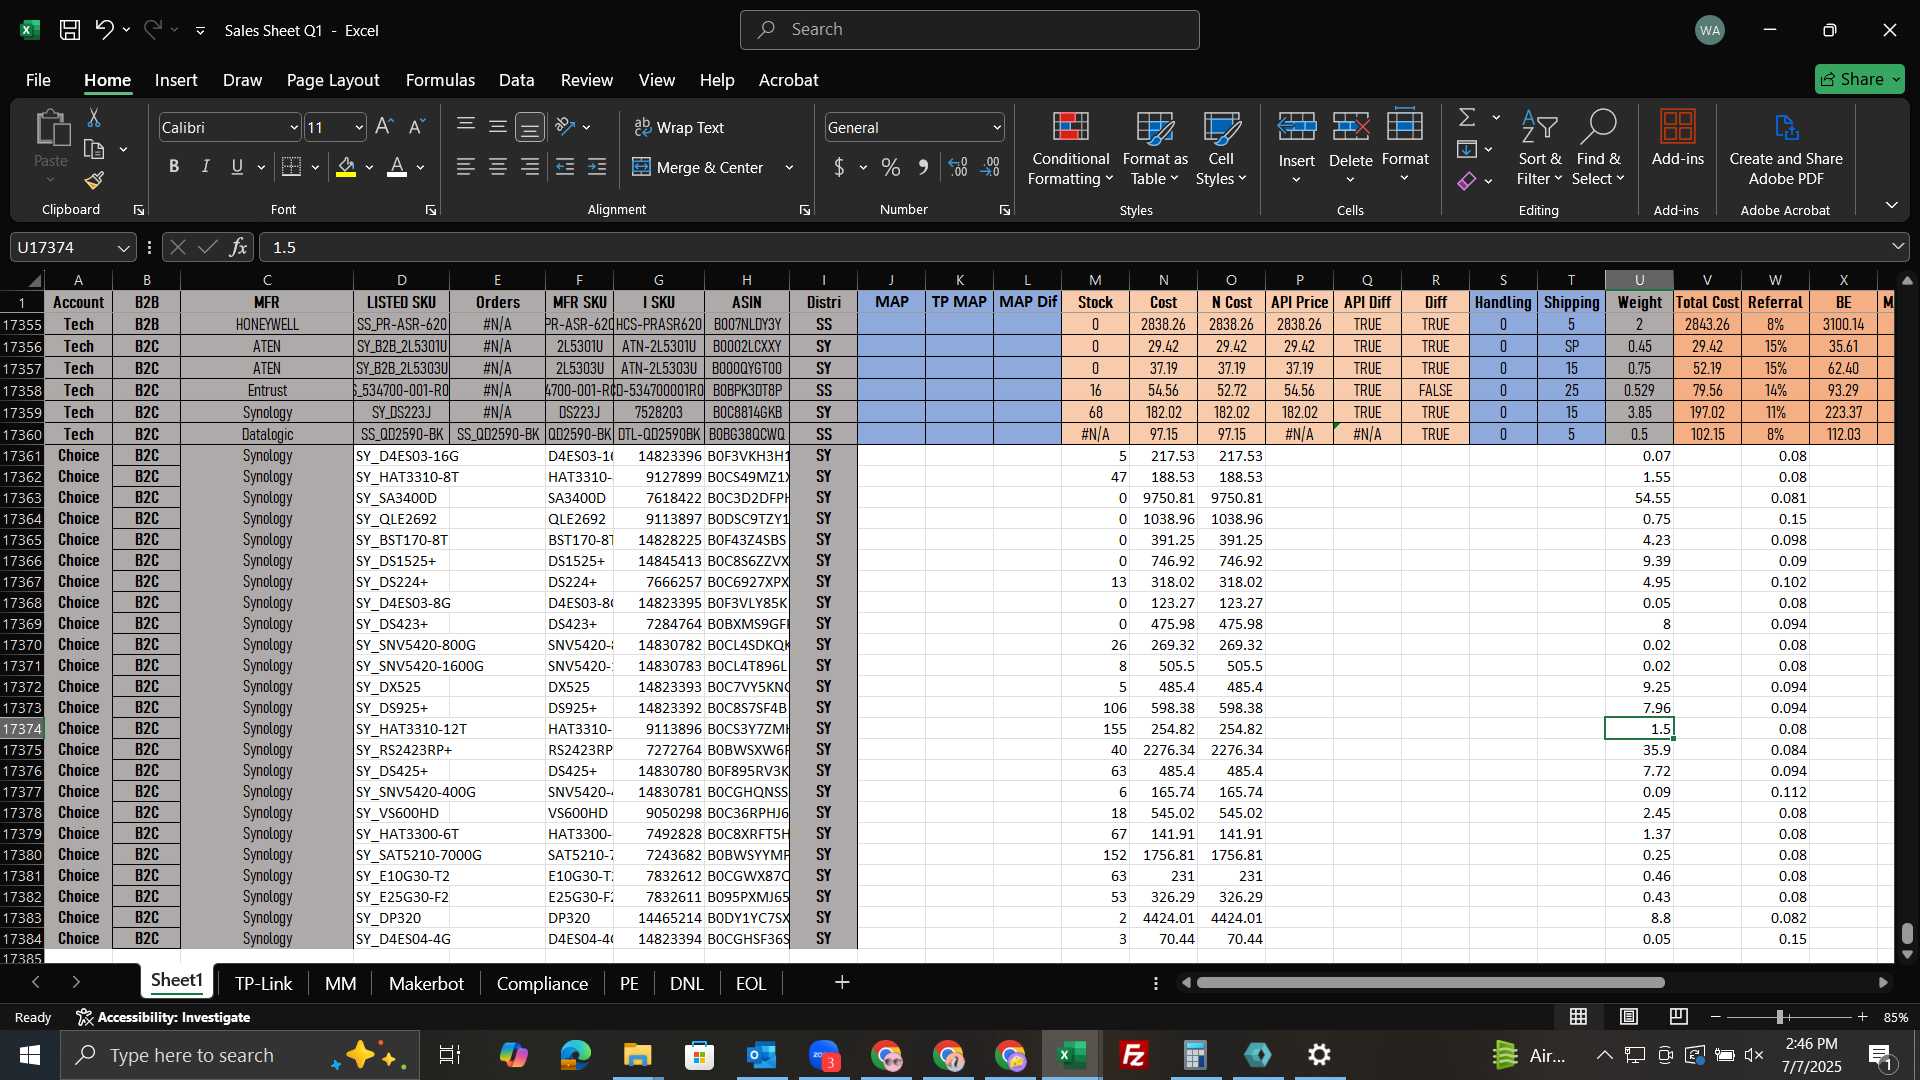Switch to the Formulas ribbon tab
Image resolution: width=1920 pixels, height=1080 pixels.
(440, 80)
